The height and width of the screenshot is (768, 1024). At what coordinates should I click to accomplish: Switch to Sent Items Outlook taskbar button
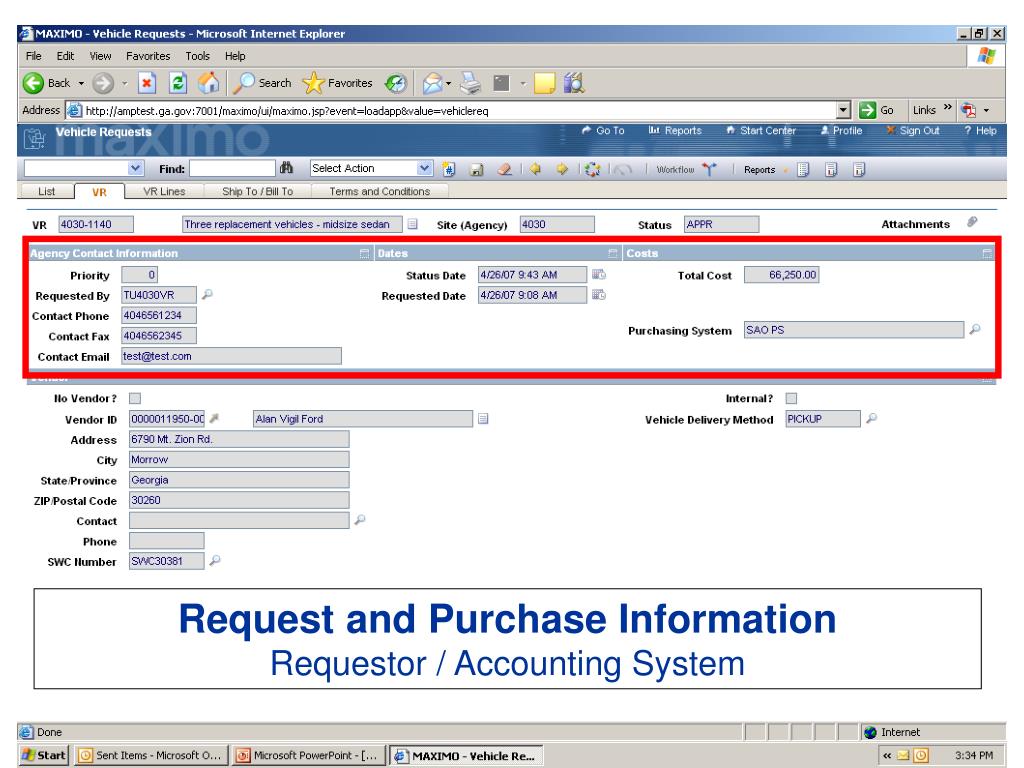(152, 756)
